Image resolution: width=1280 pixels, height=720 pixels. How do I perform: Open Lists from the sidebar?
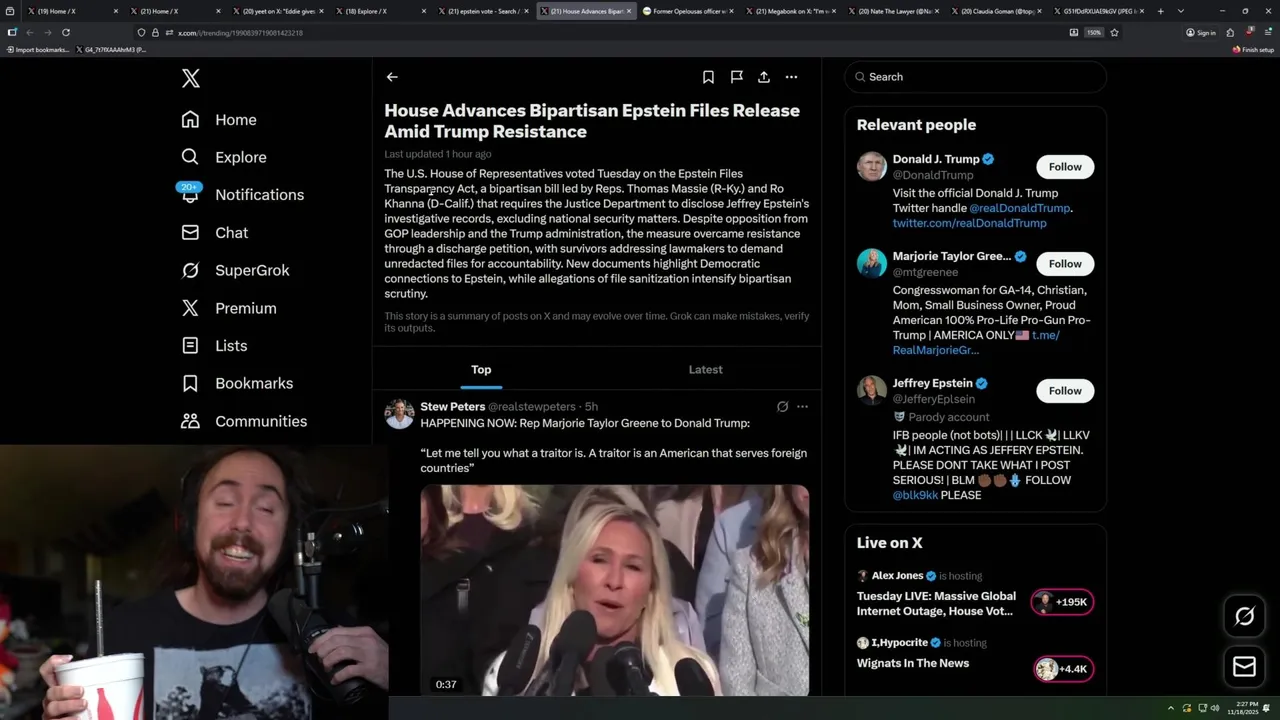[214, 346]
